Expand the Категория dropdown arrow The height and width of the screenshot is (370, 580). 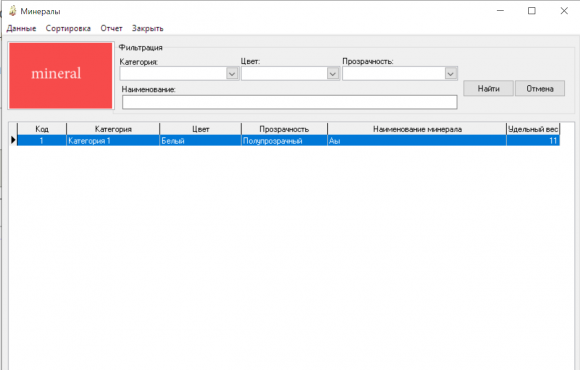pos(232,74)
